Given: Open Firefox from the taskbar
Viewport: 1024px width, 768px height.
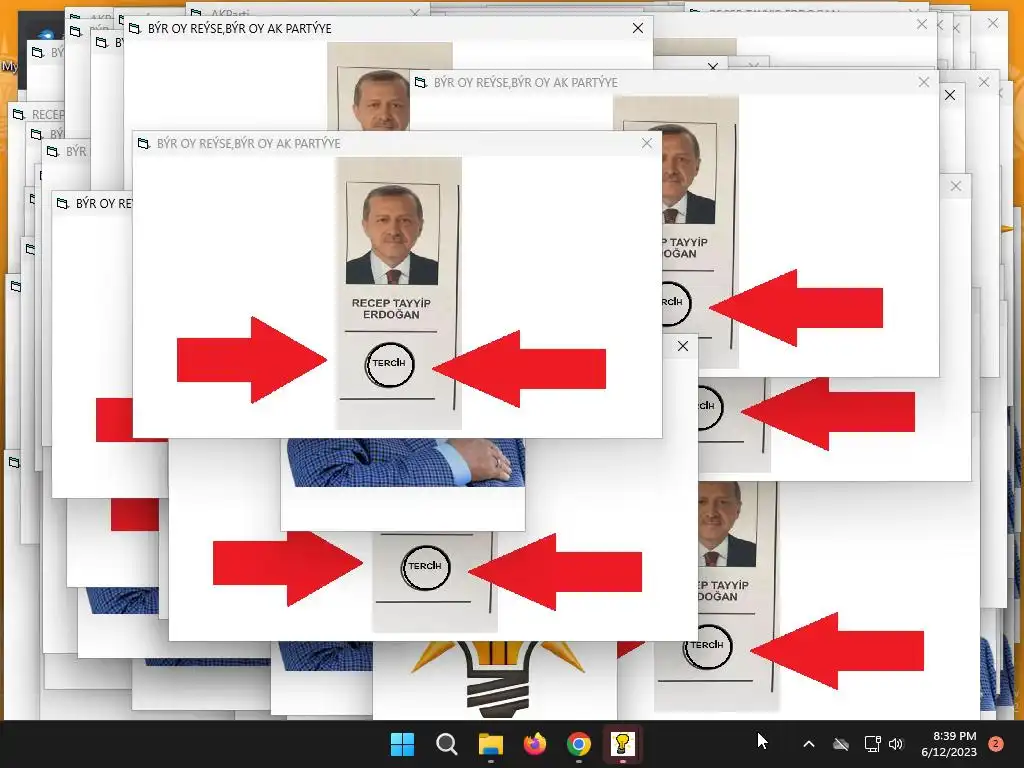Looking at the screenshot, I should coord(535,744).
